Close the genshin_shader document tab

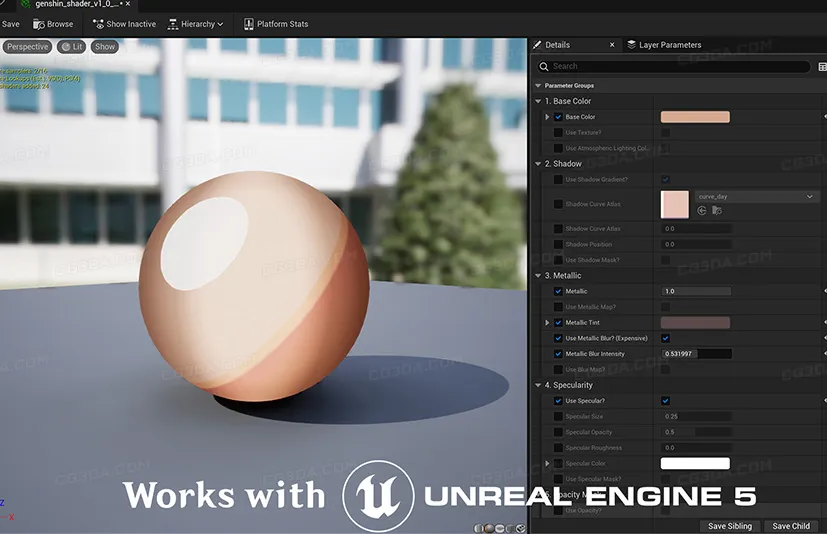point(128,4)
